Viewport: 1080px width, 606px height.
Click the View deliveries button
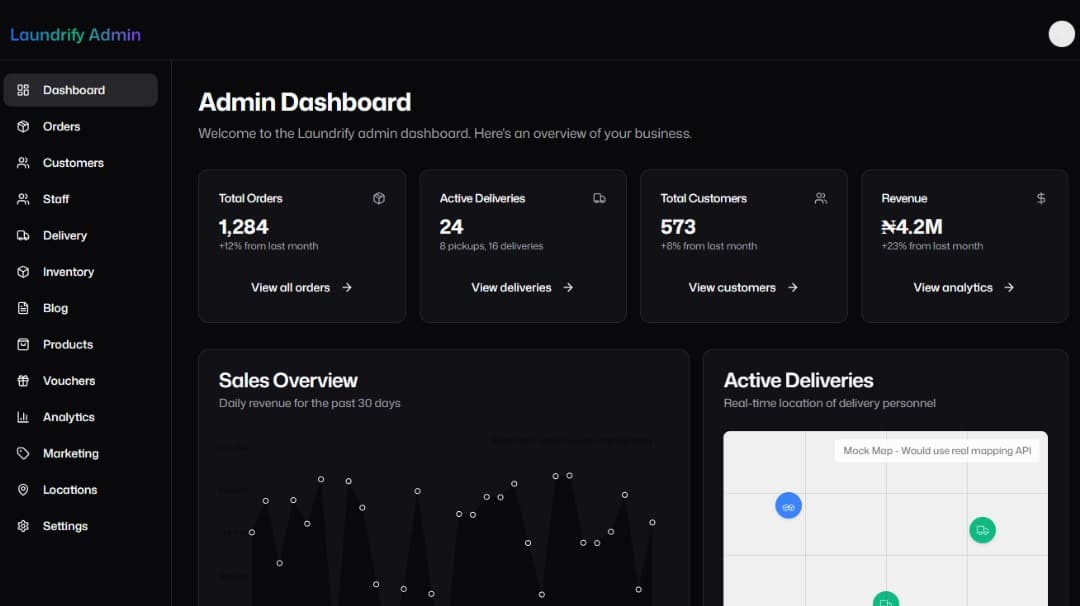coord(523,288)
